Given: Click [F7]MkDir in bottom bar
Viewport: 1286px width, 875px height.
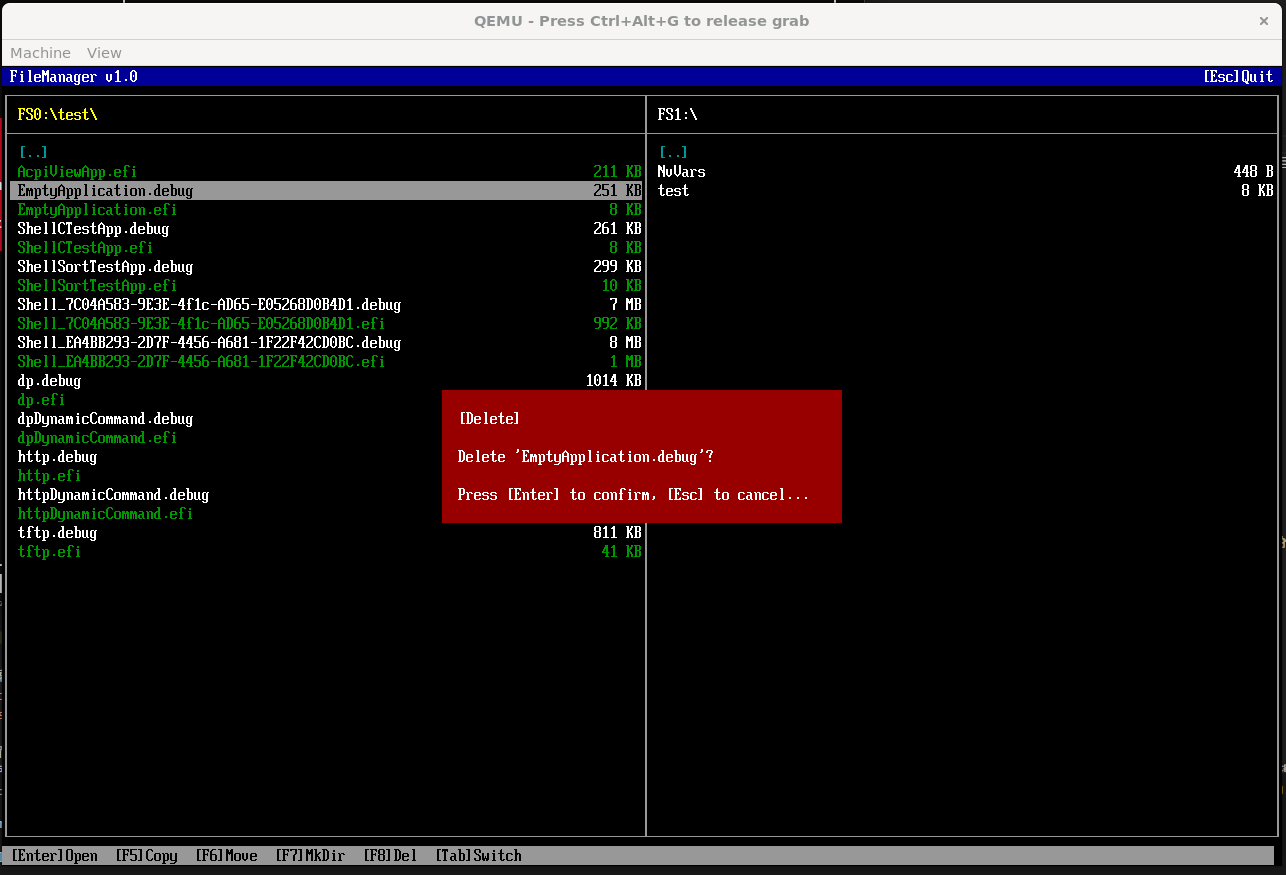Looking at the screenshot, I should (x=310, y=856).
